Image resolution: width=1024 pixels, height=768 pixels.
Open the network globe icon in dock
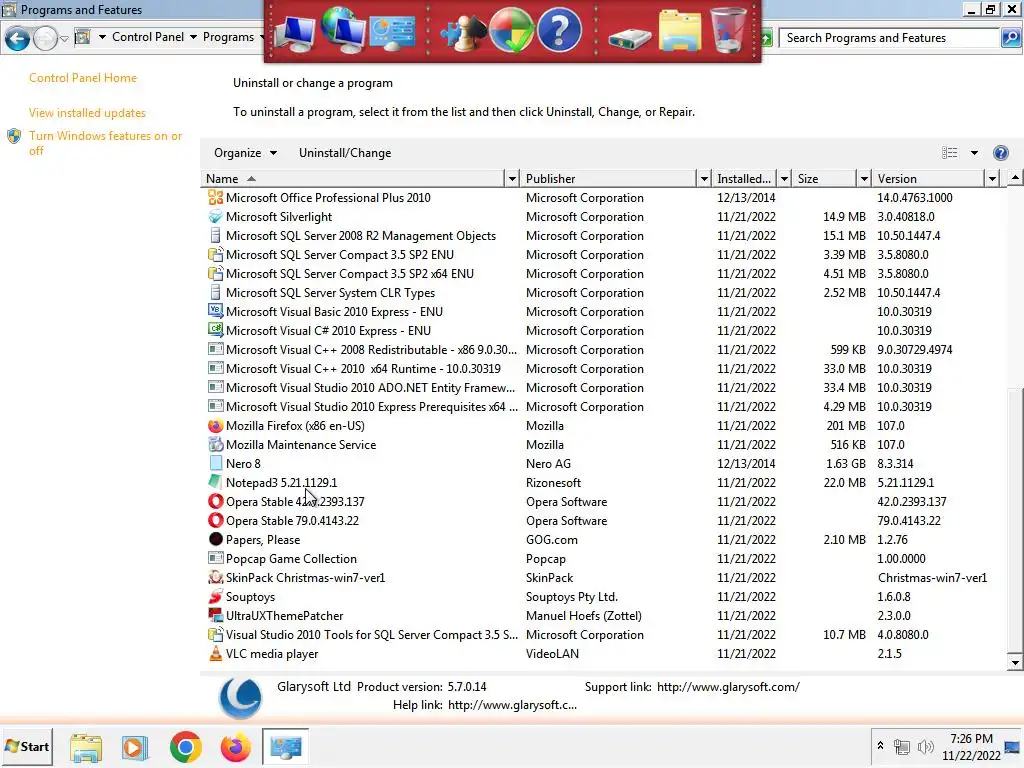[x=343, y=29]
